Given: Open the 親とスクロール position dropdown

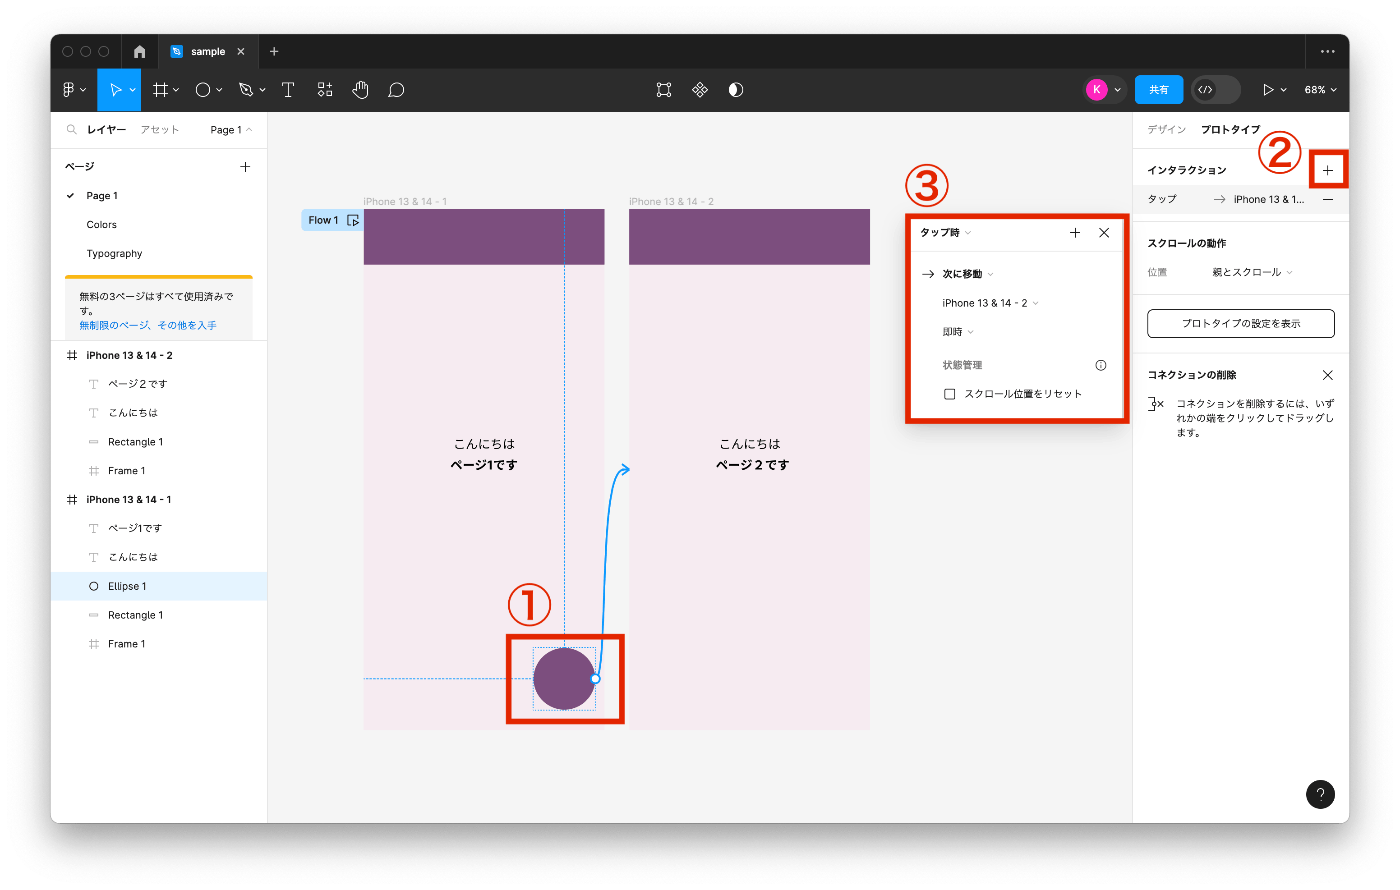Looking at the screenshot, I should tap(1253, 272).
